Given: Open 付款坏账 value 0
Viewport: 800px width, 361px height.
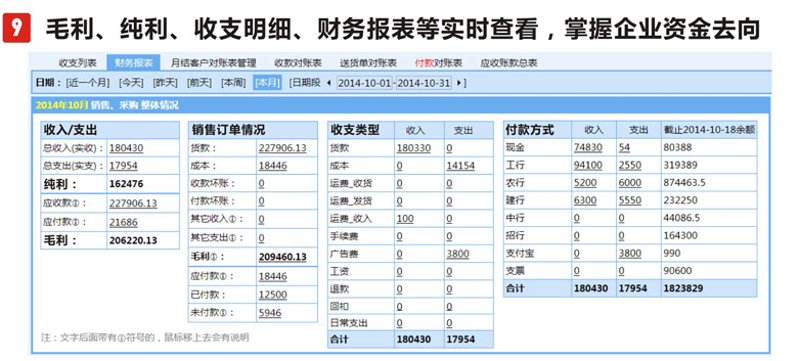Looking at the screenshot, I should point(261,201).
